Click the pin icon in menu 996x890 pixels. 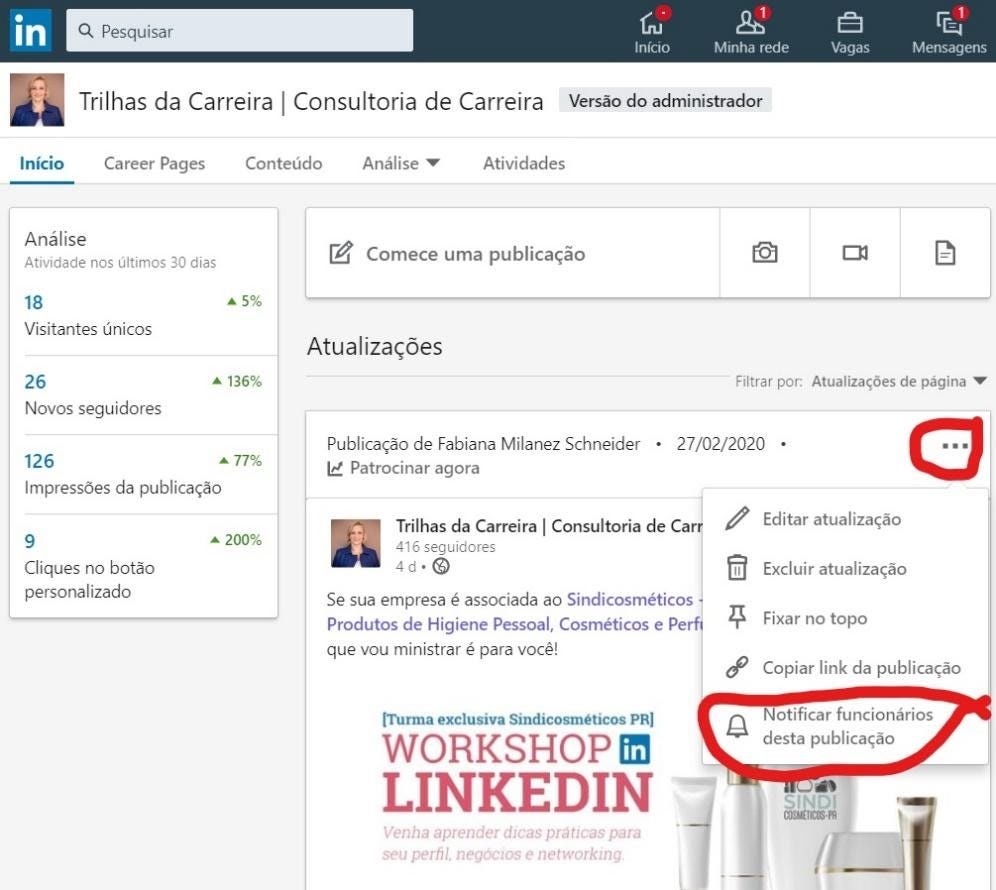tap(737, 617)
